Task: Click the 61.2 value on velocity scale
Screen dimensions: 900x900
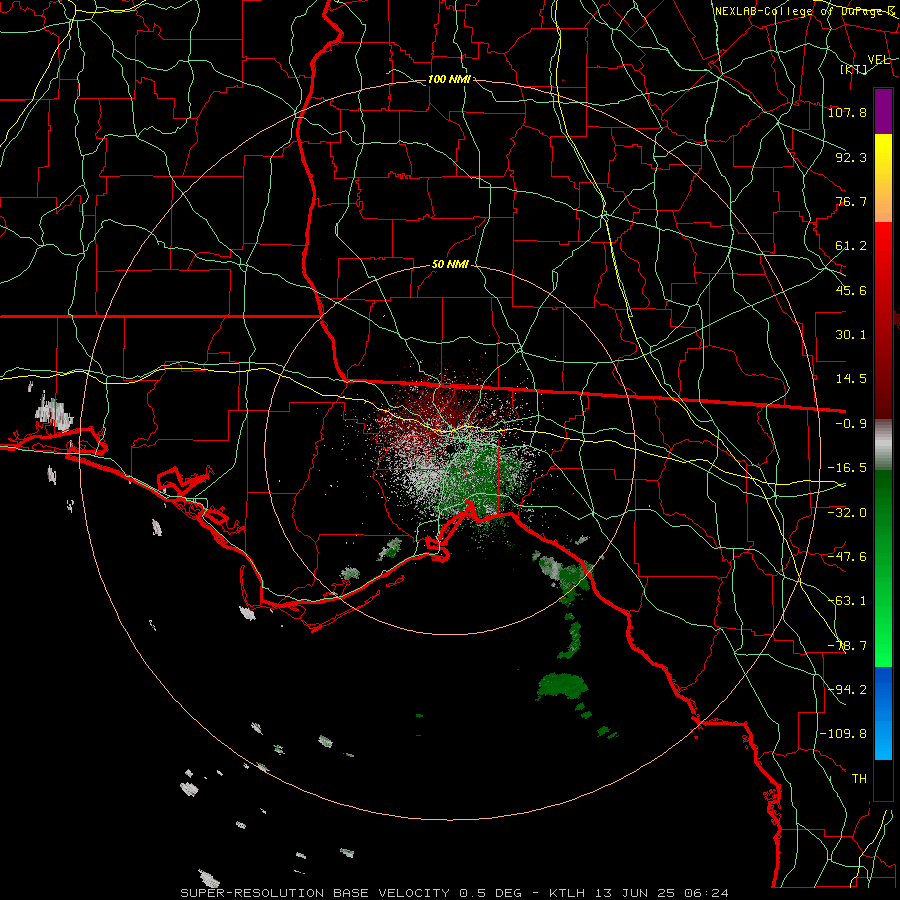Action: [851, 246]
